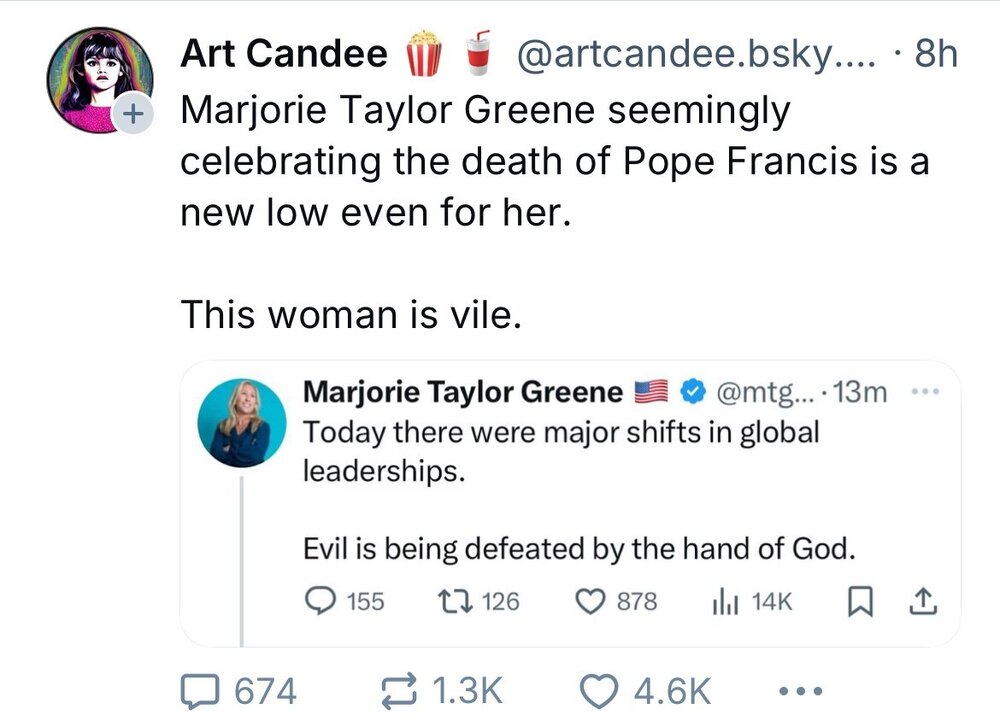Follow Art Candee via the plus badge
Image resolution: width=1000 pixels, height=721 pixels.
[128, 115]
